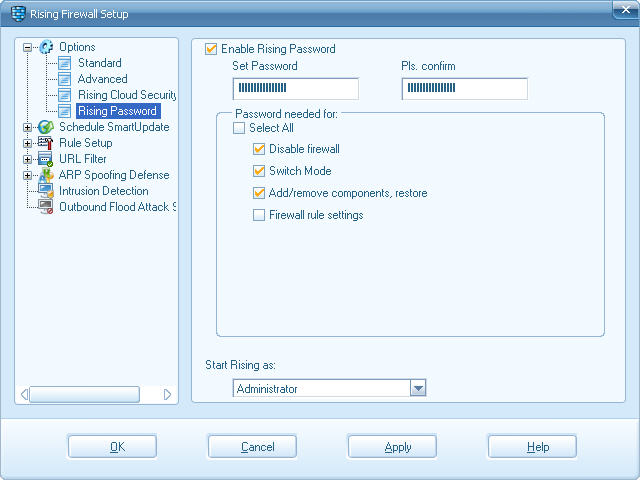Viewport: 640px width, 480px height.
Task: Click the tree scroll left arrow
Action: pos(24,395)
